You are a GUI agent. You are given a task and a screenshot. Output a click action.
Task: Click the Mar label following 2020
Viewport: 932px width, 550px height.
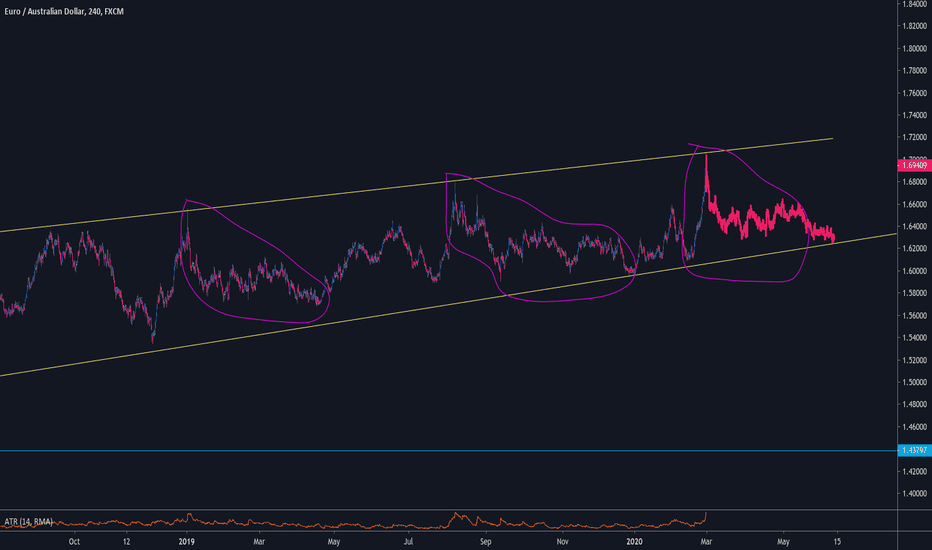pyautogui.click(x=706, y=542)
